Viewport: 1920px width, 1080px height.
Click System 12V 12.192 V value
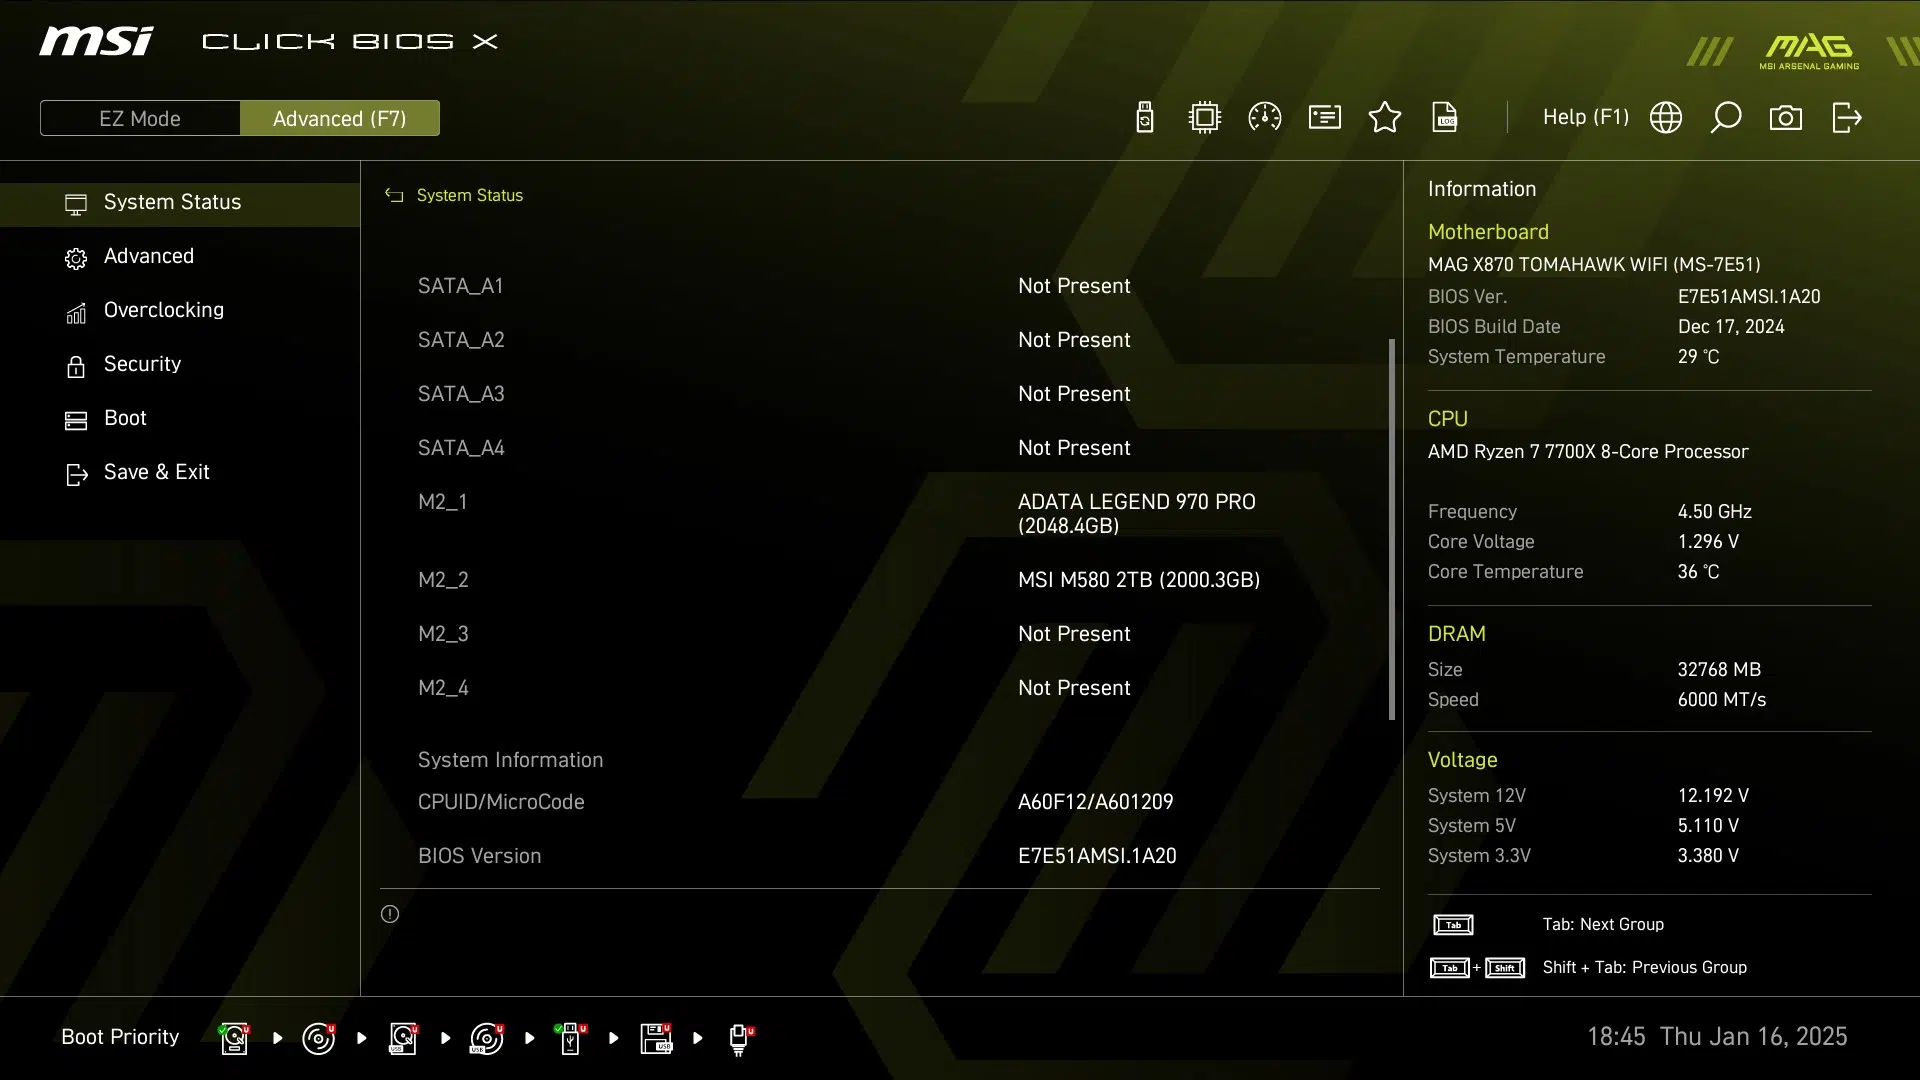(1713, 796)
